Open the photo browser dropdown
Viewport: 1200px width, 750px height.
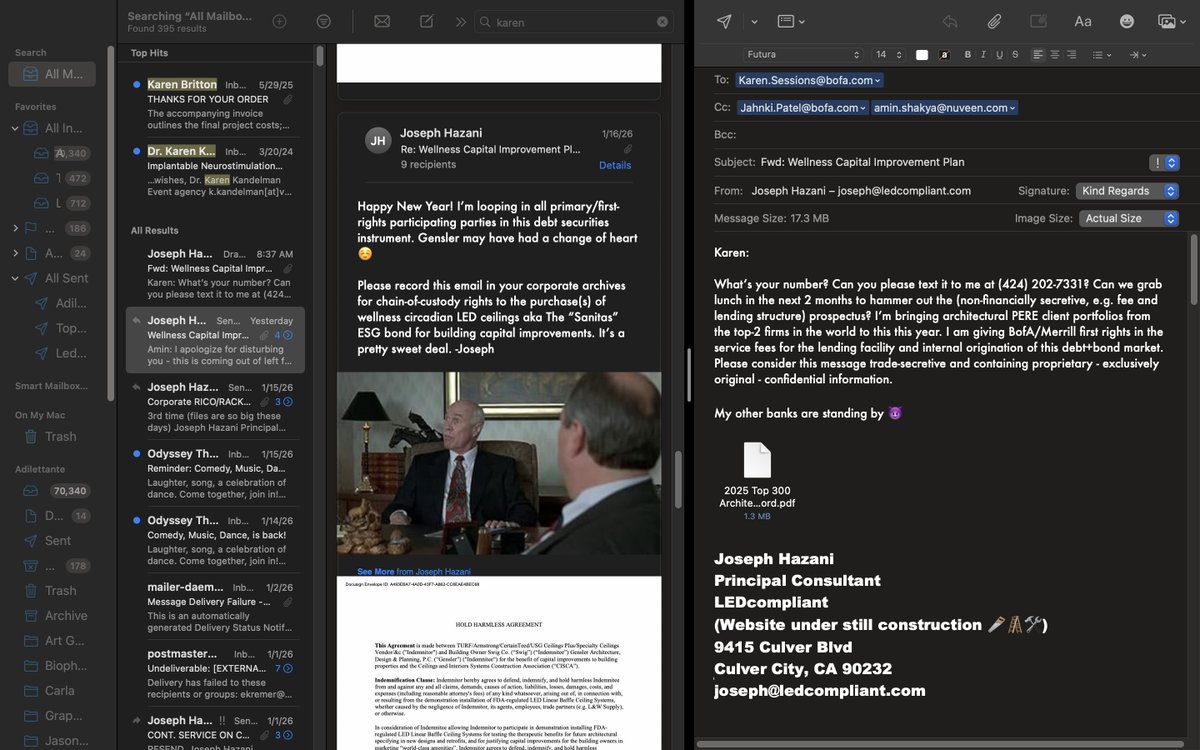(x=1172, y=21)
